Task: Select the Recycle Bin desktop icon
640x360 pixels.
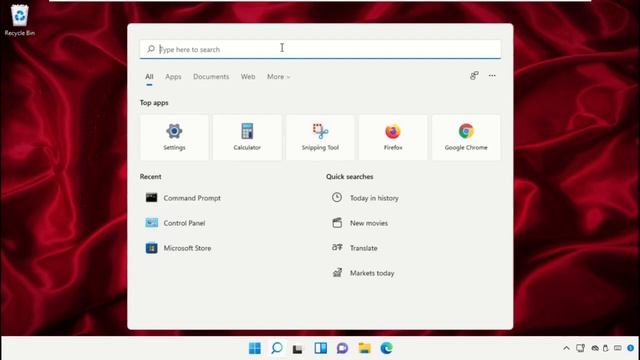Action: click(x=20, y=20)
